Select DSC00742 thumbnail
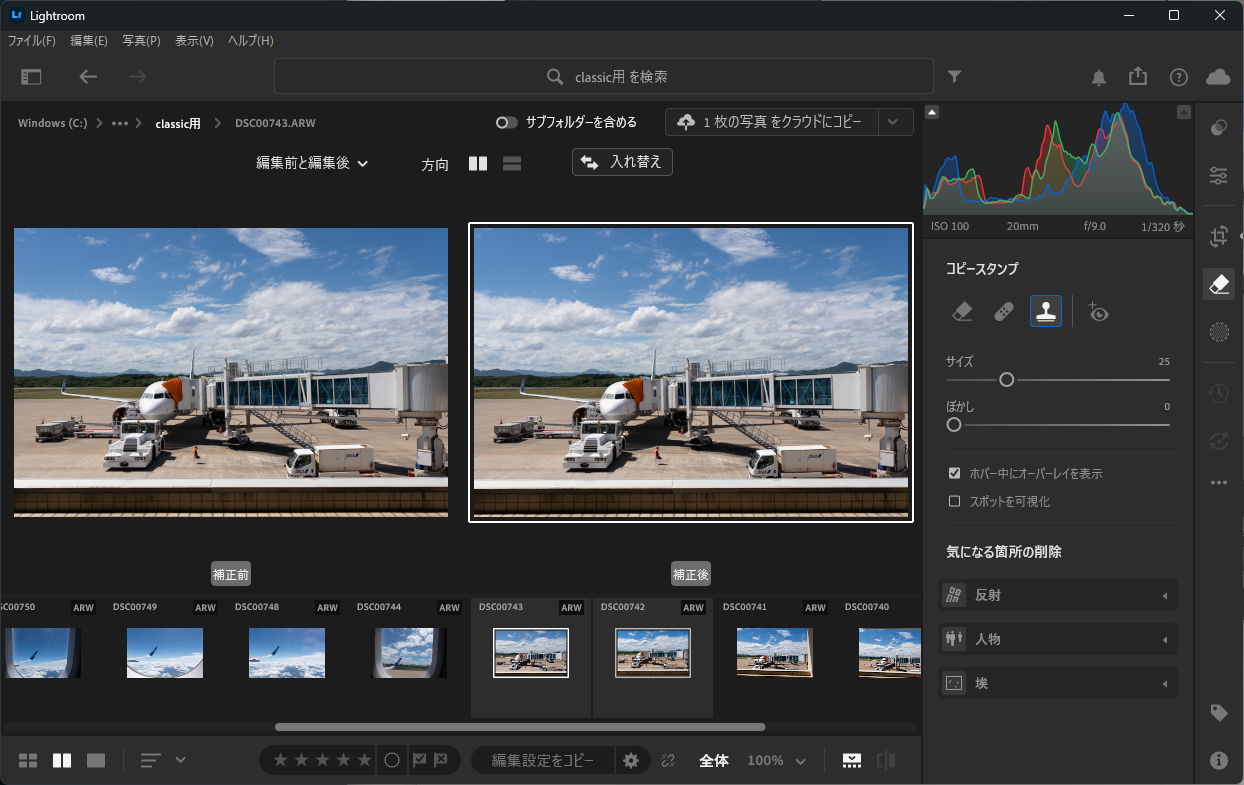The image size is (1244, 785). click(x=653, y=653)
